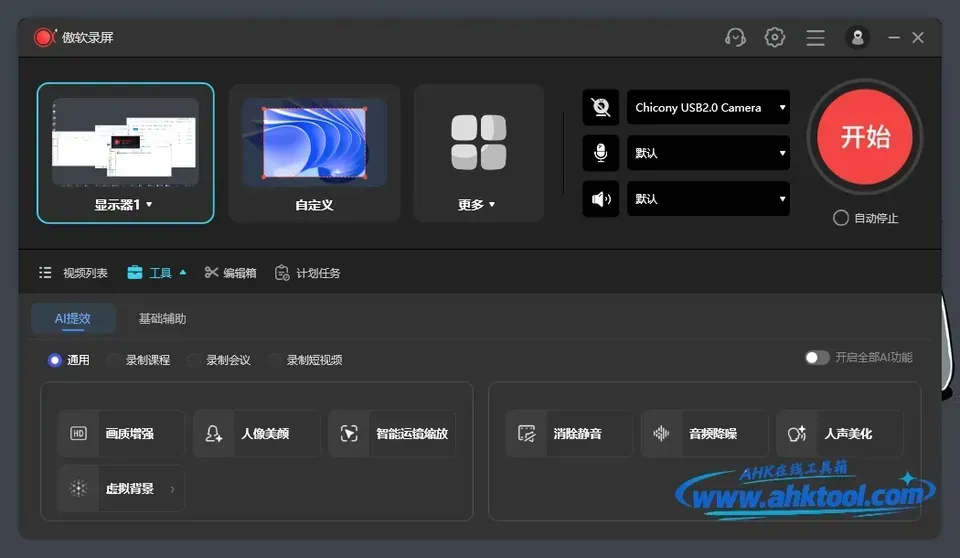Enable the 自动停止 option
This screenshot has height=558, width=960.
click(841, 218)
